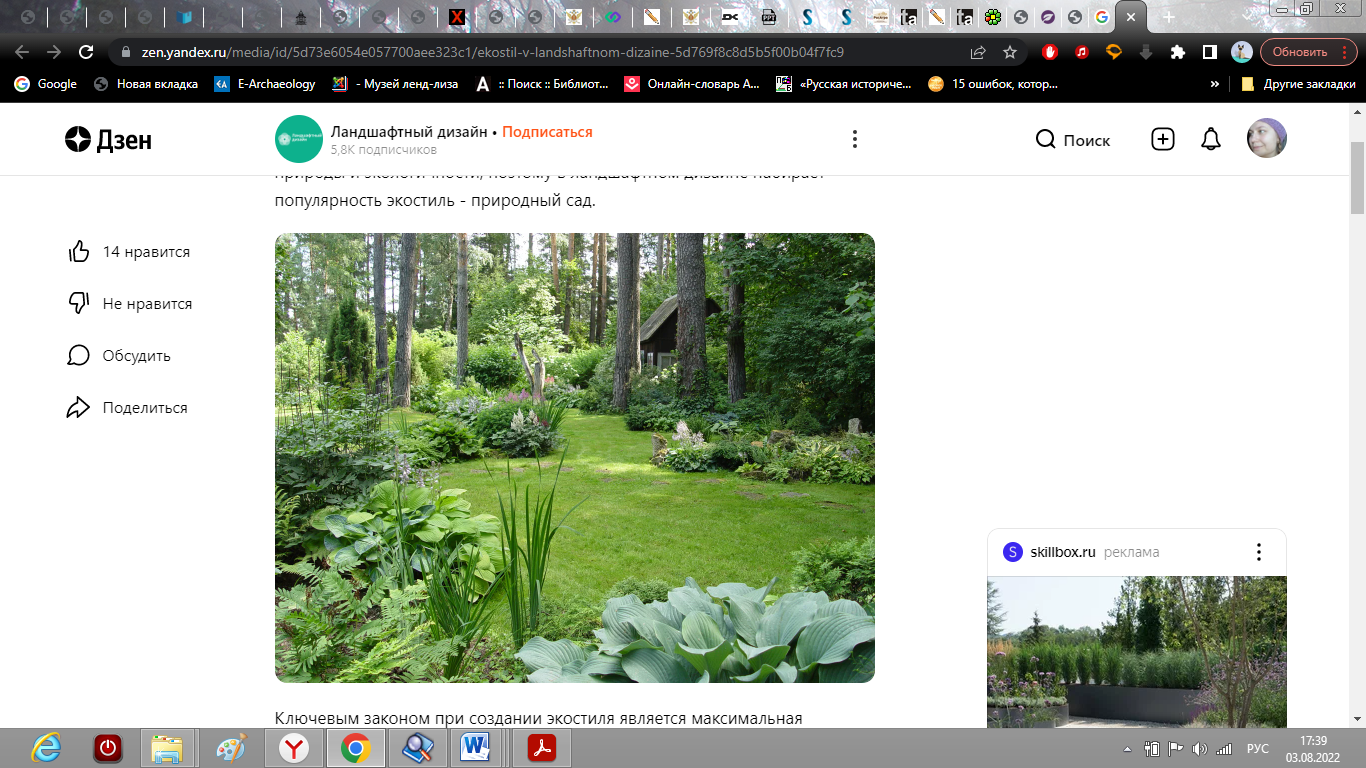Image resolution: width=1366 pixels, height=768 pixels.
Task: Reload the current page
Action: [x=86, y=52]
